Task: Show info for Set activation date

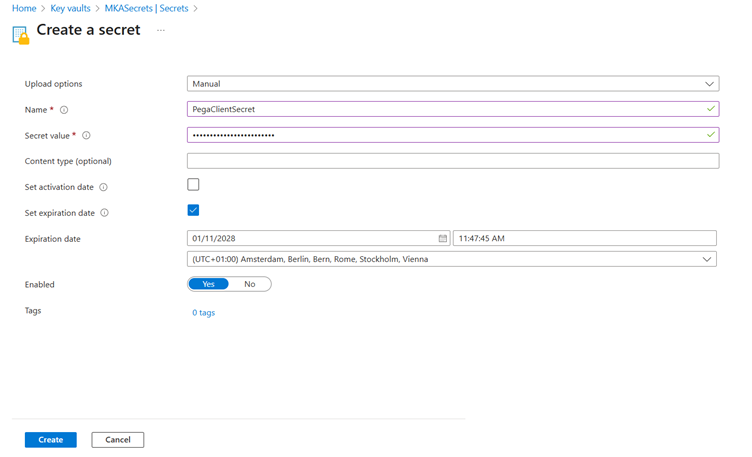Action: [103, 187]
